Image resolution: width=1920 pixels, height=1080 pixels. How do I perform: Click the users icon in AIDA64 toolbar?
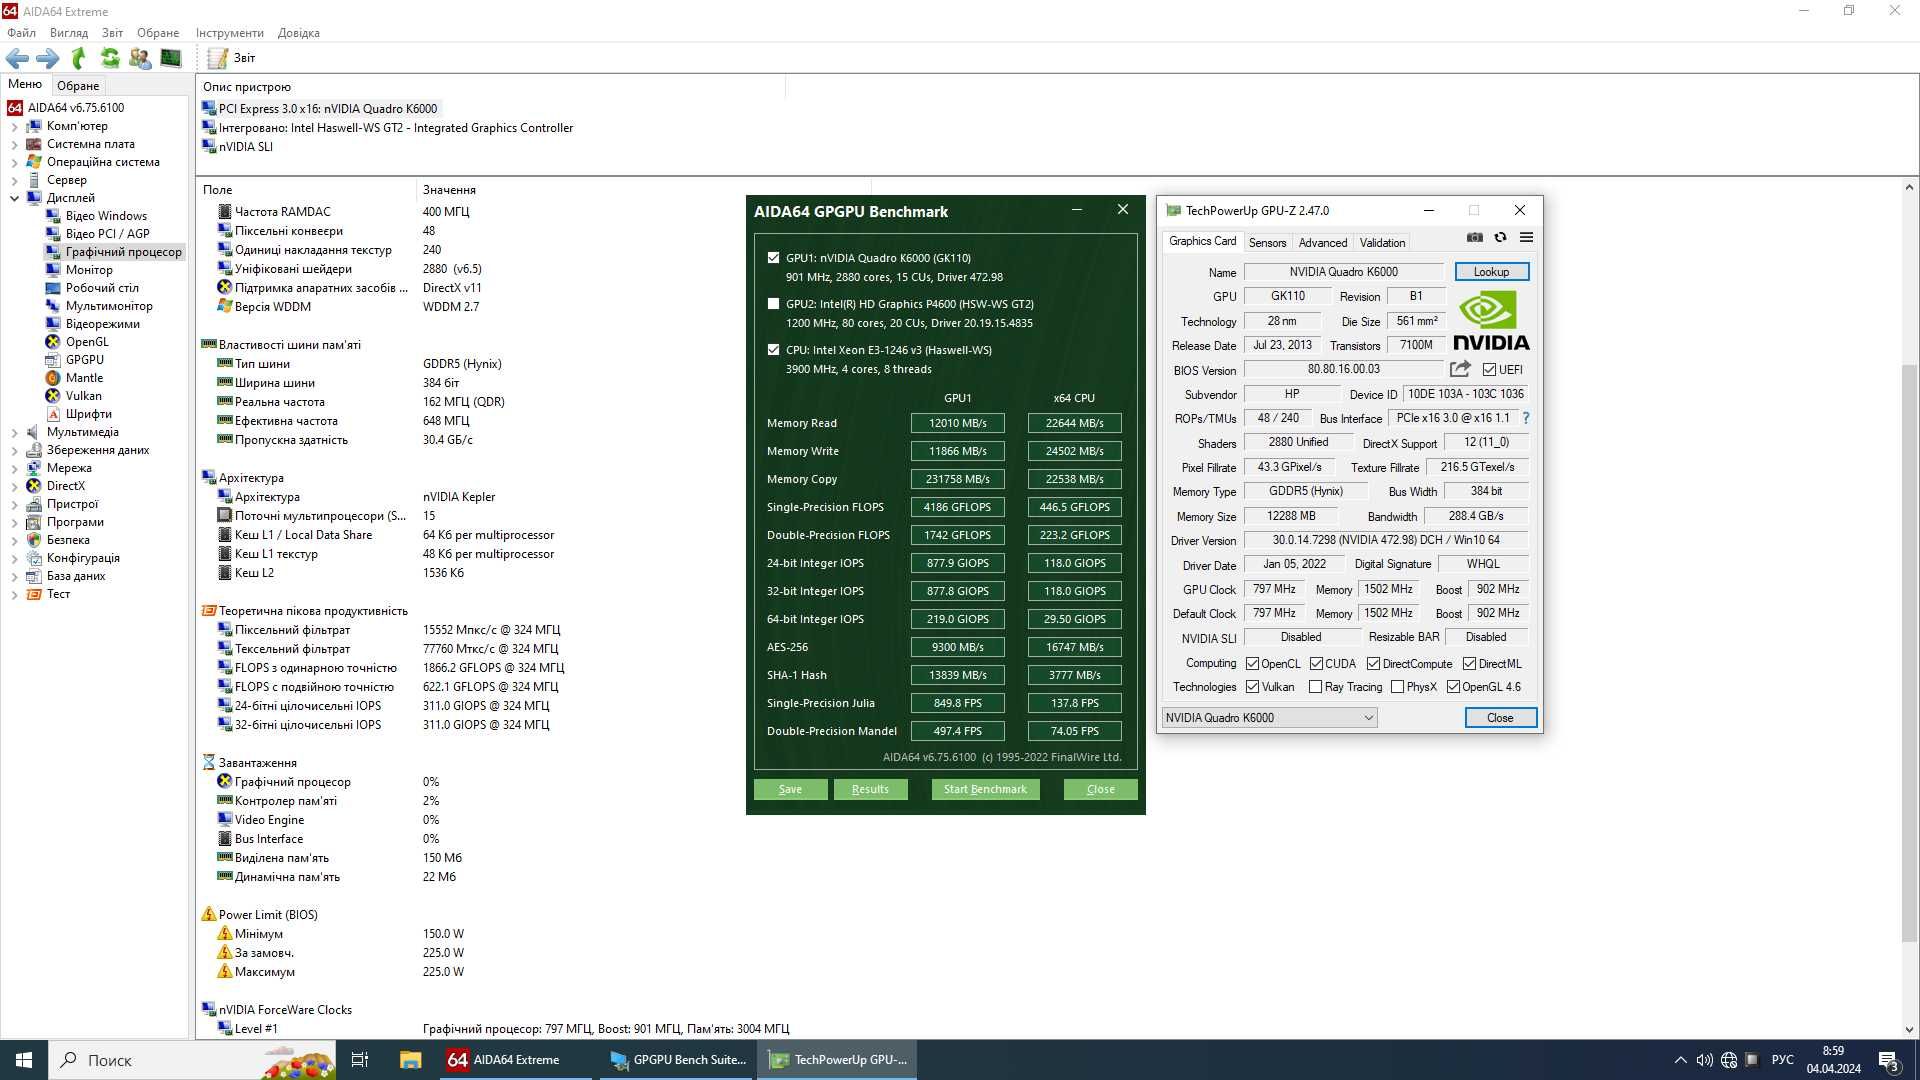pyautogui.click(x=140, y=58)
